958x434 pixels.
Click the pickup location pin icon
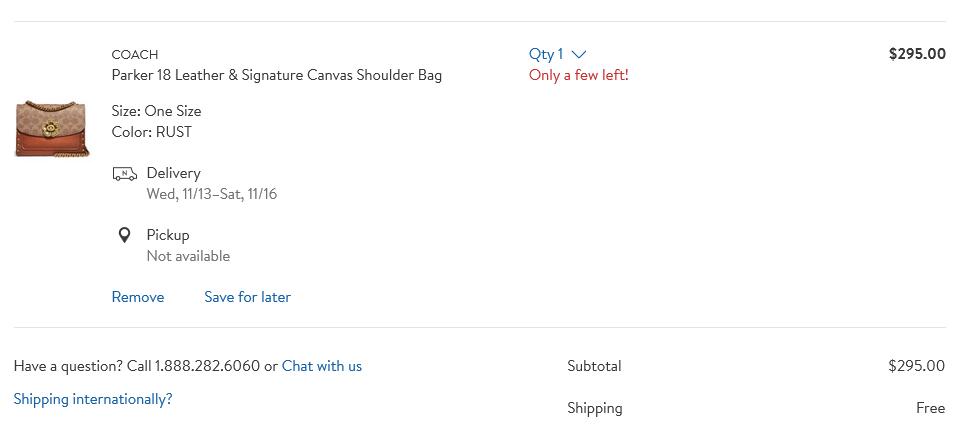tap(125, 235)
